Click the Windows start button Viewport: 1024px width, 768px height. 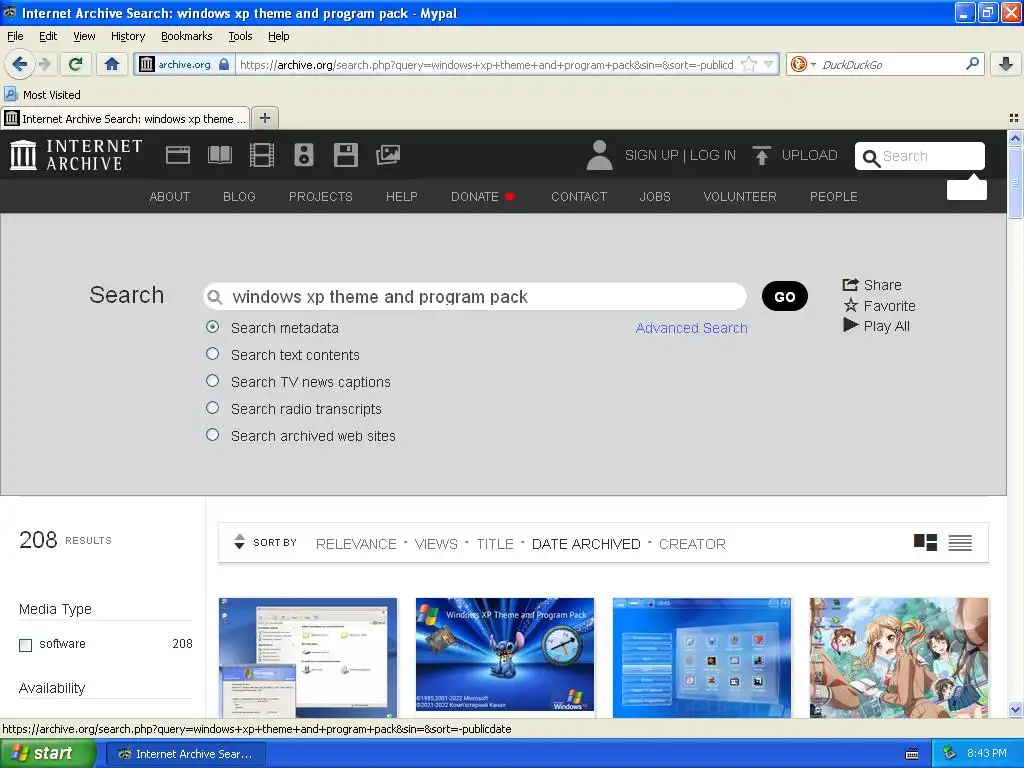[48, 754]
